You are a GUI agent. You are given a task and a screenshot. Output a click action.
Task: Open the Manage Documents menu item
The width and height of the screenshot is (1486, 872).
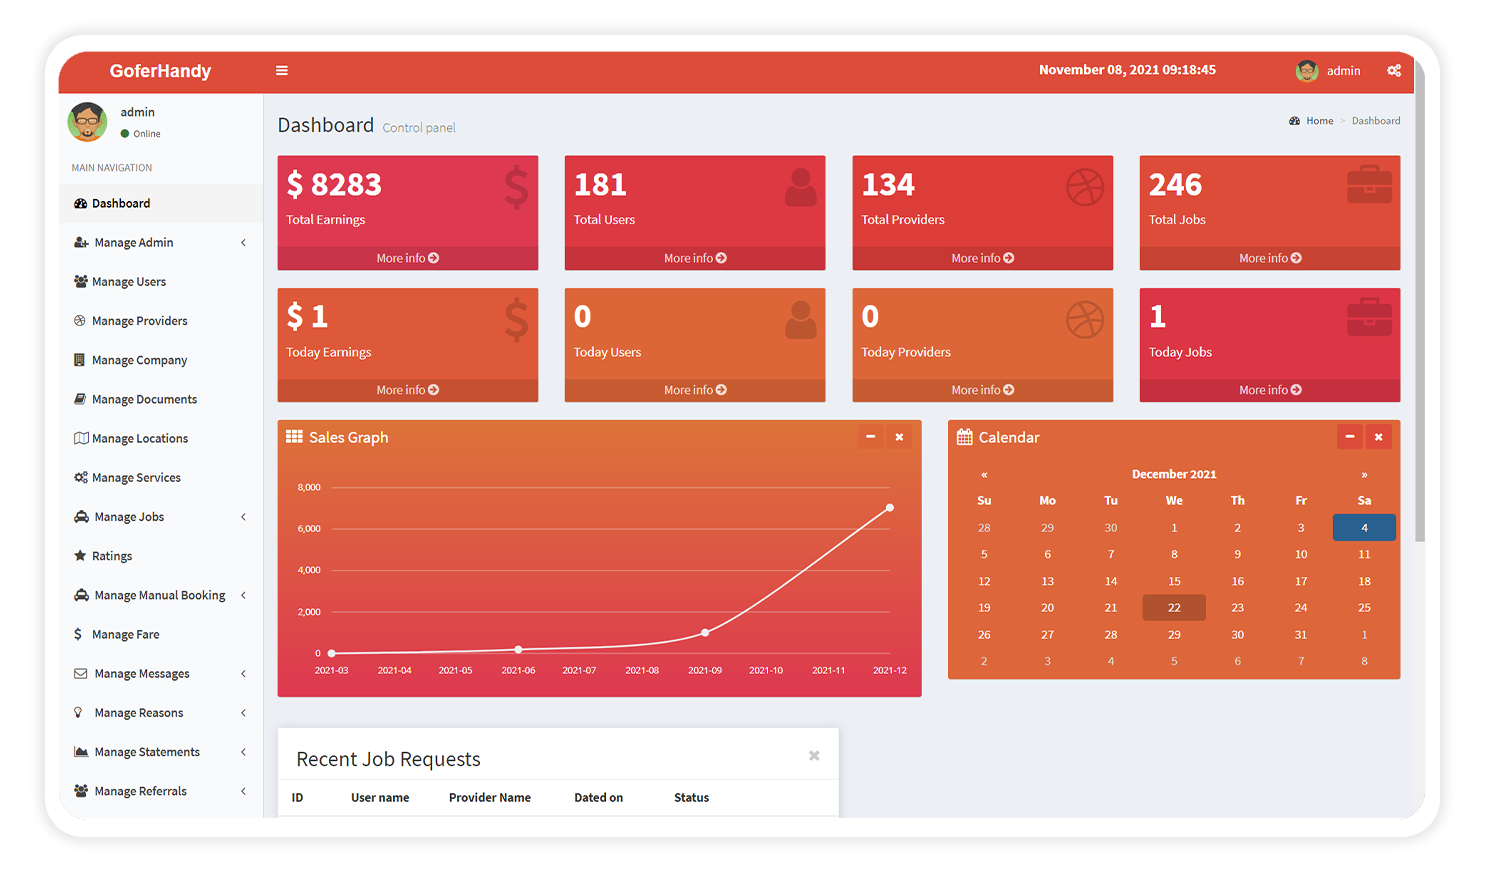click(161, 399)
